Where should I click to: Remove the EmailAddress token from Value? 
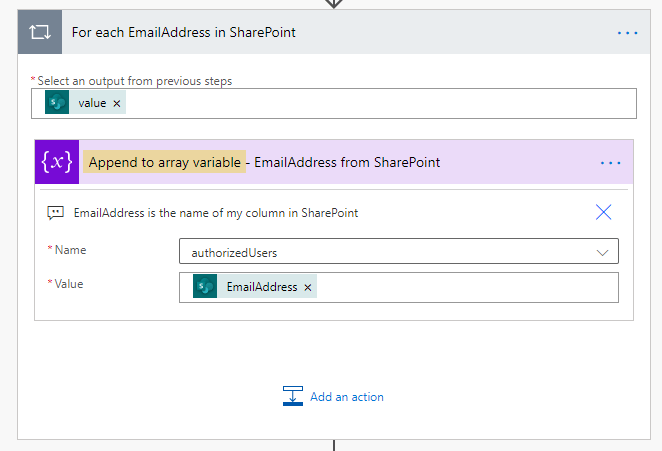308,287
